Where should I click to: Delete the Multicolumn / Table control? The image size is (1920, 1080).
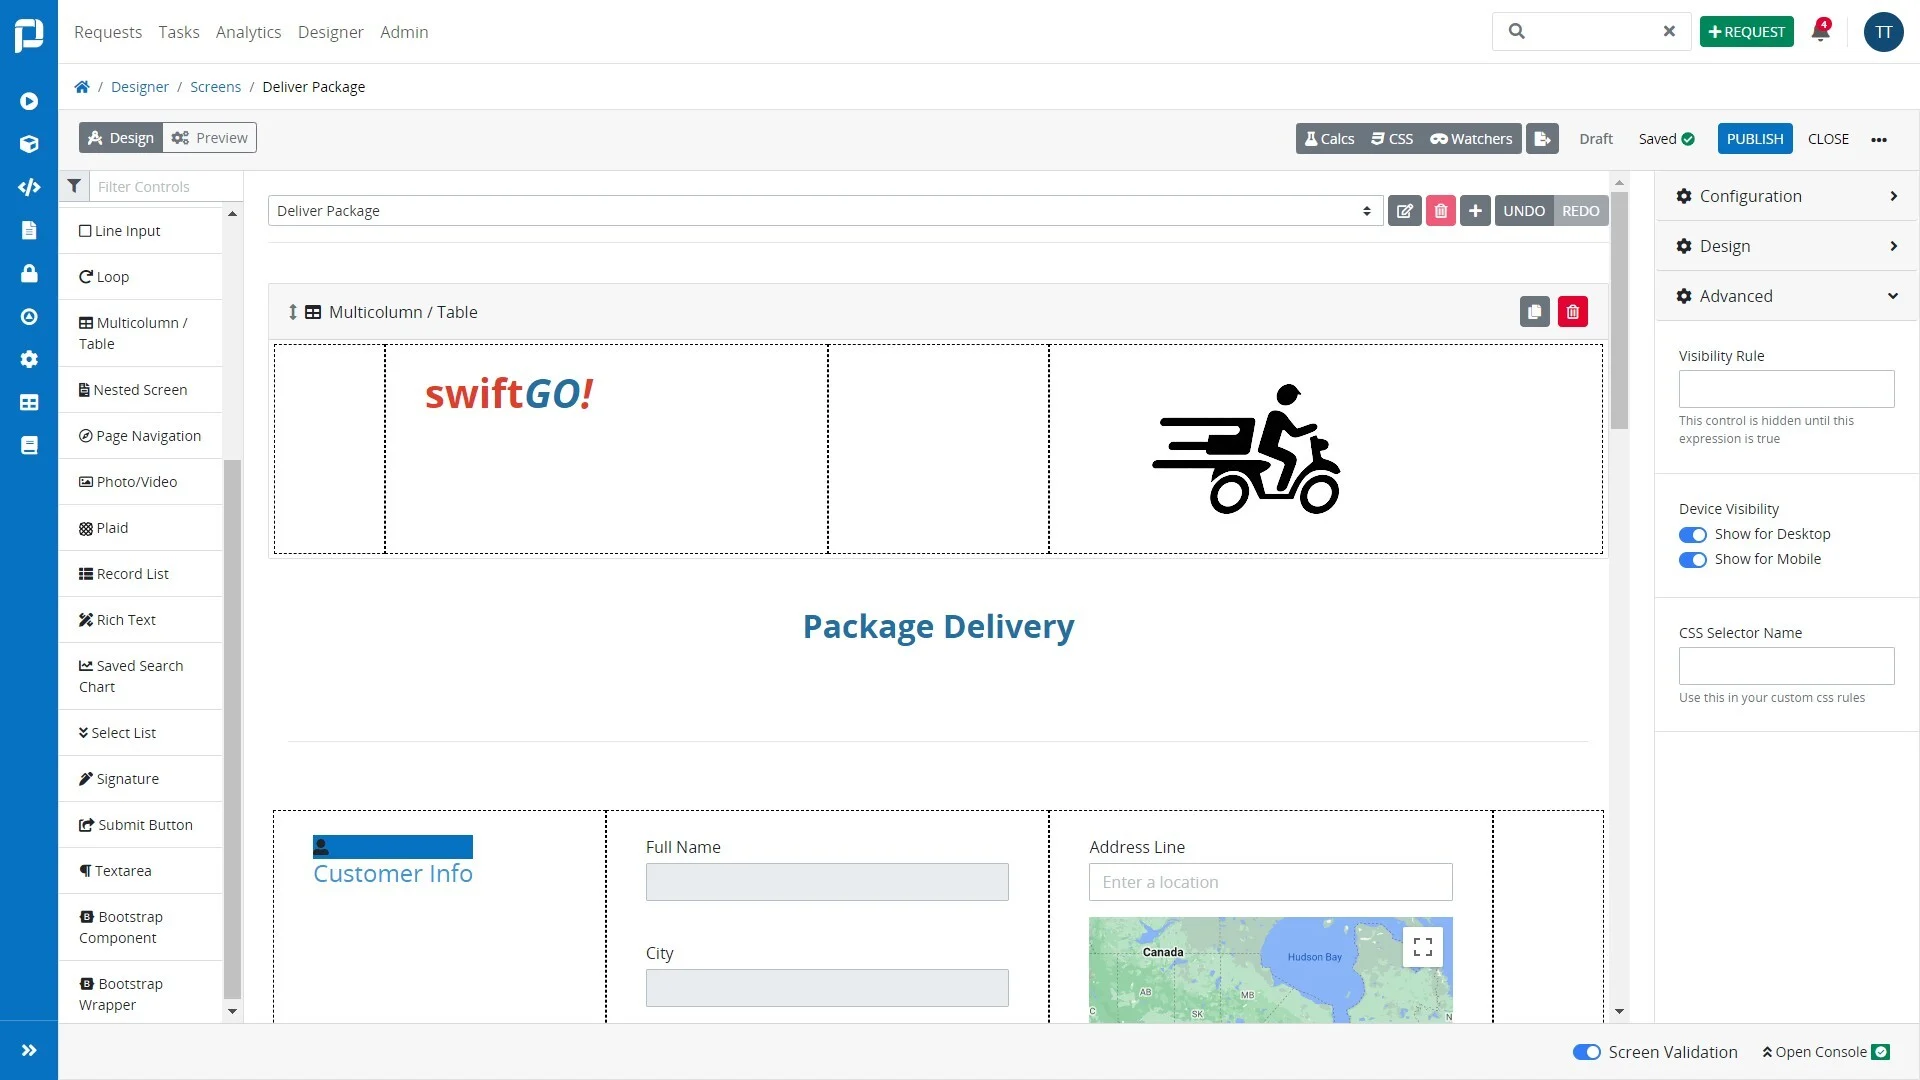coord(1572,312)
